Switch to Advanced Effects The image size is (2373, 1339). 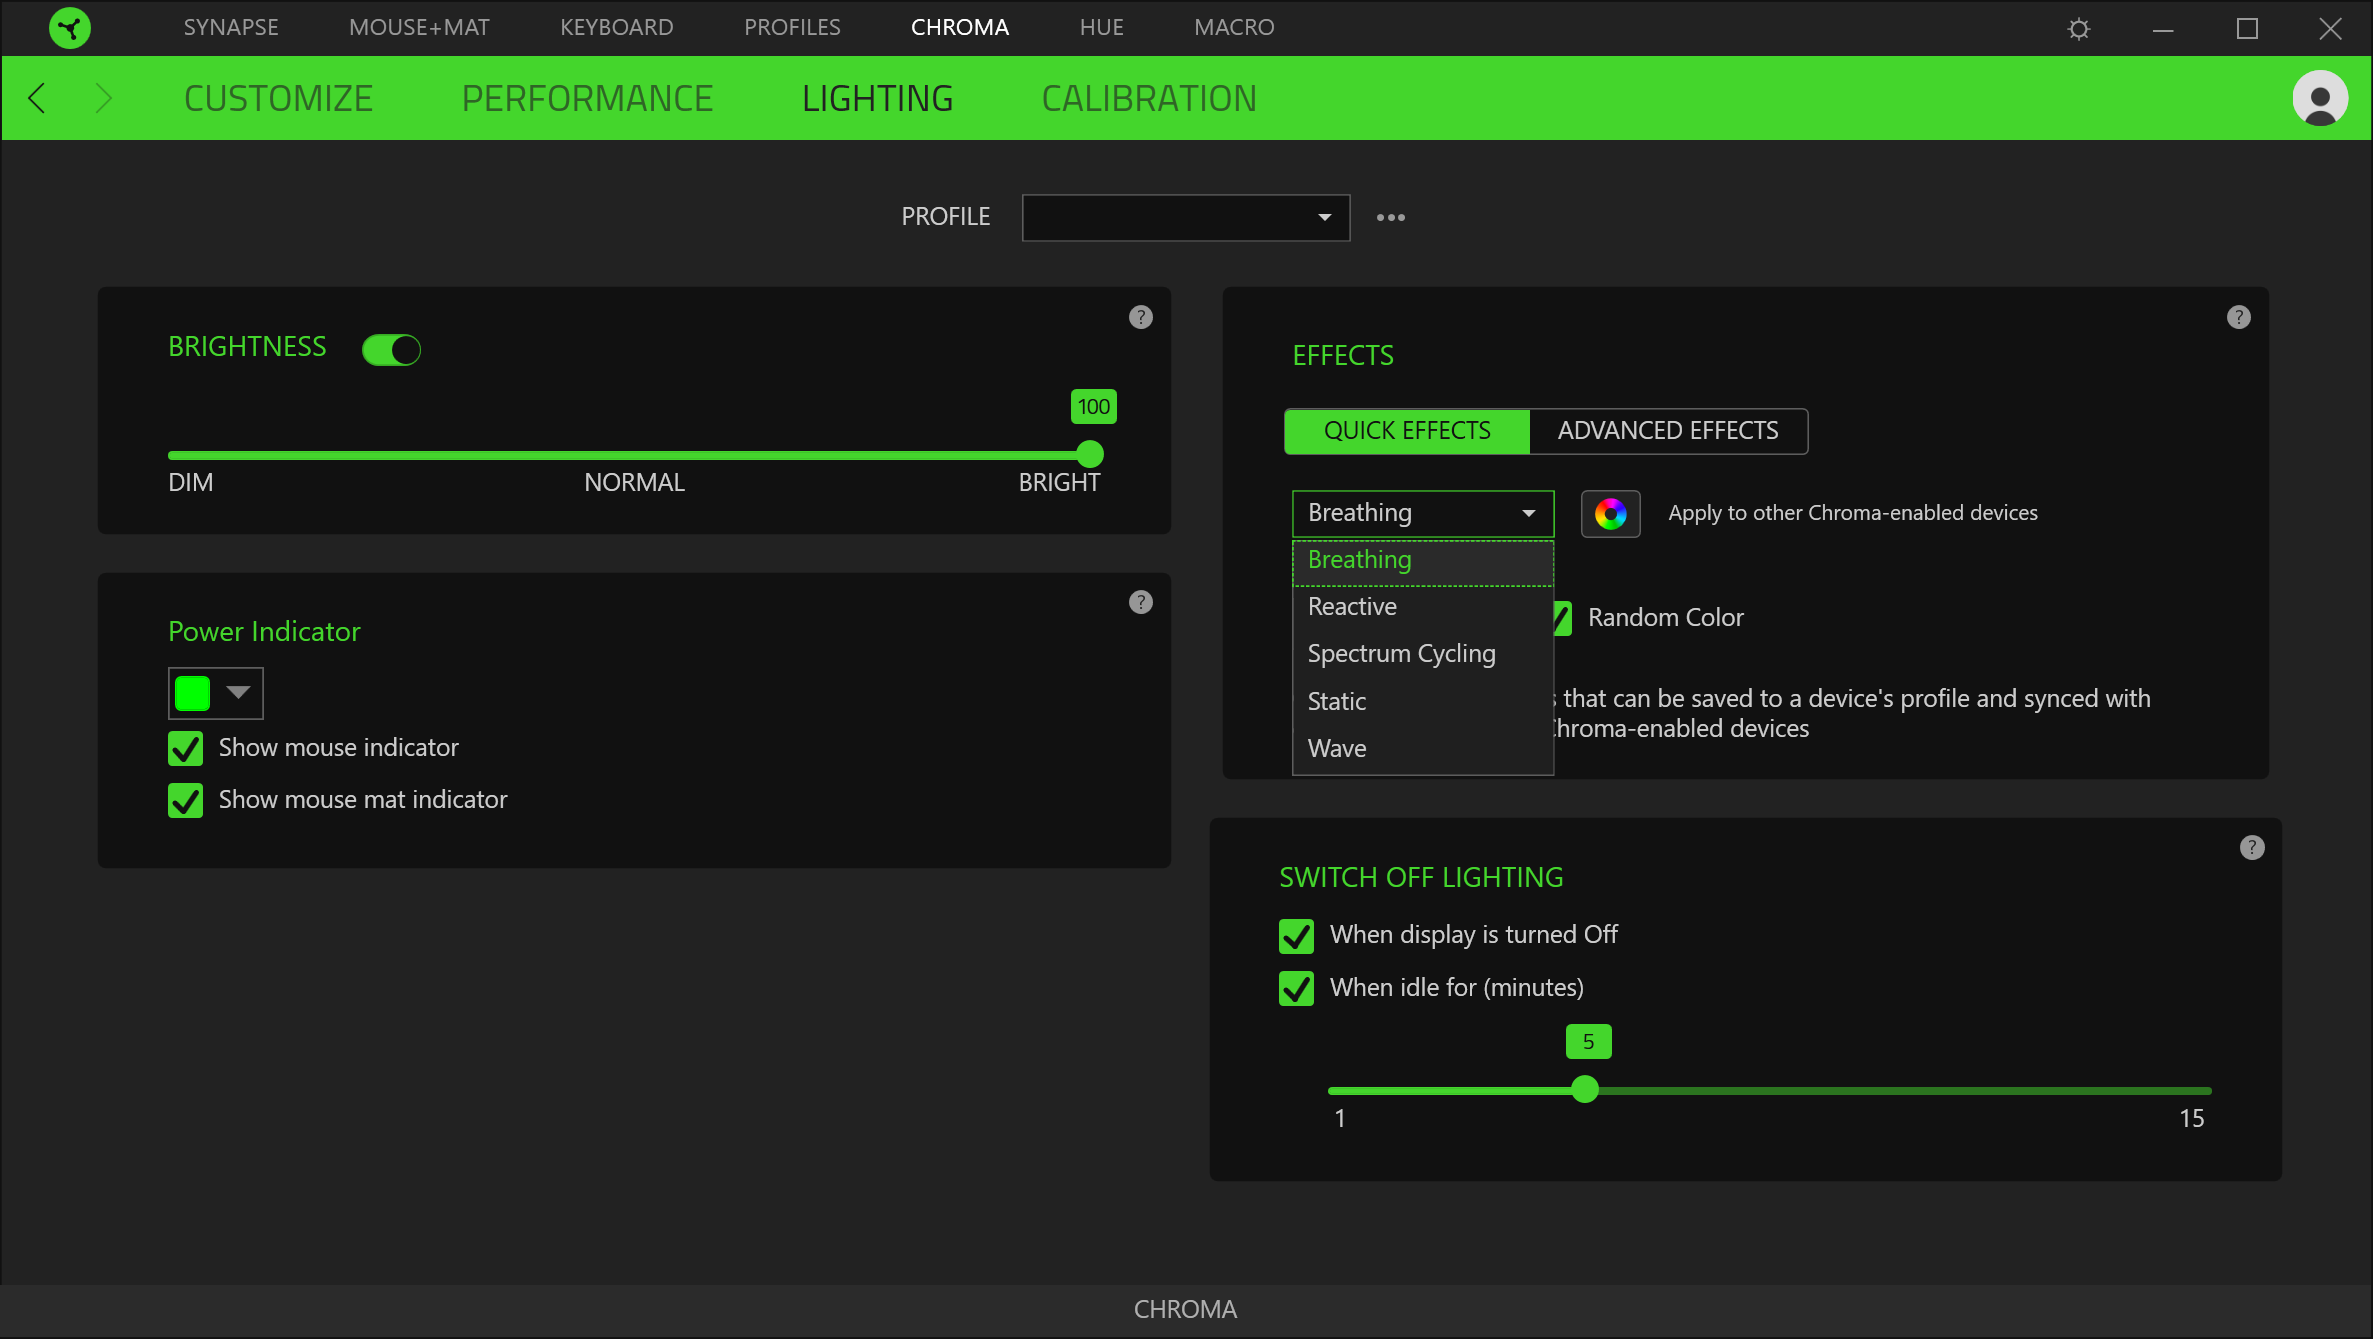1667,431
